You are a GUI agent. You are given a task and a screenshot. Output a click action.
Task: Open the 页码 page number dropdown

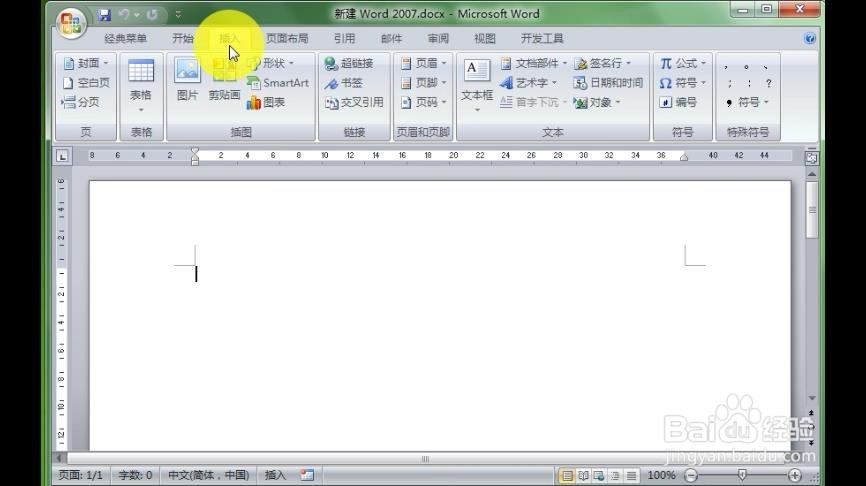click(x=423, y=102)
